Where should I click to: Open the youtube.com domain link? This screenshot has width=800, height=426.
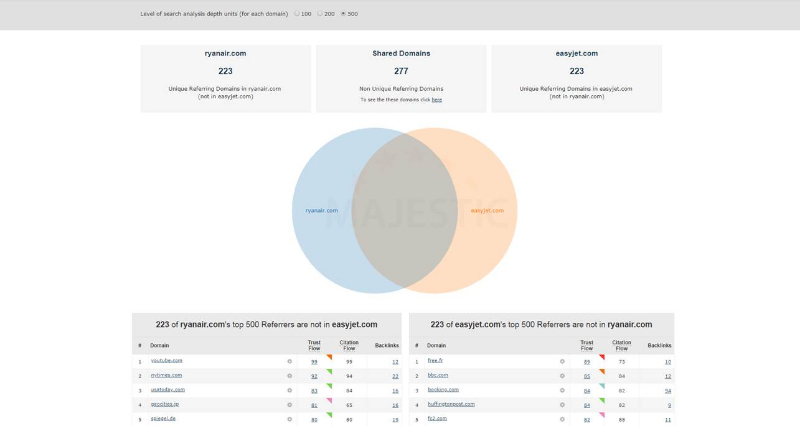[x=166, y=360]
